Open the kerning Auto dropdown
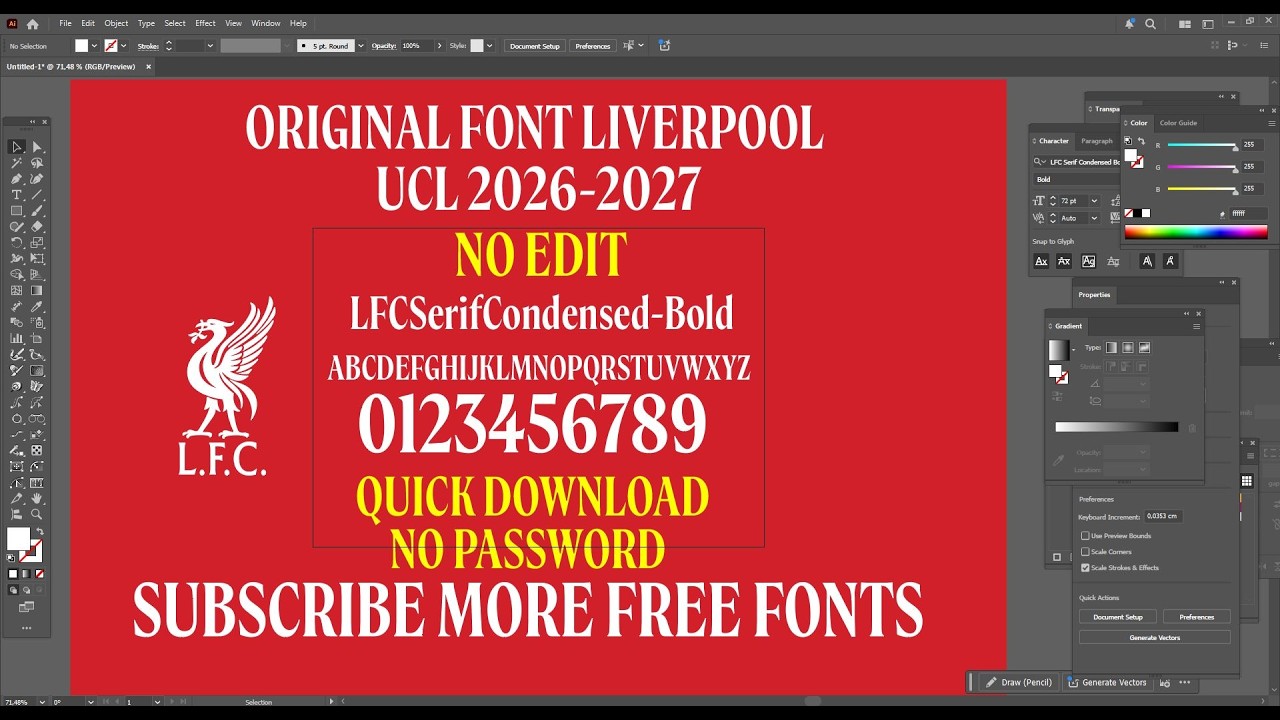Viewport: 1280px width, 720px height. [1094, 218]
